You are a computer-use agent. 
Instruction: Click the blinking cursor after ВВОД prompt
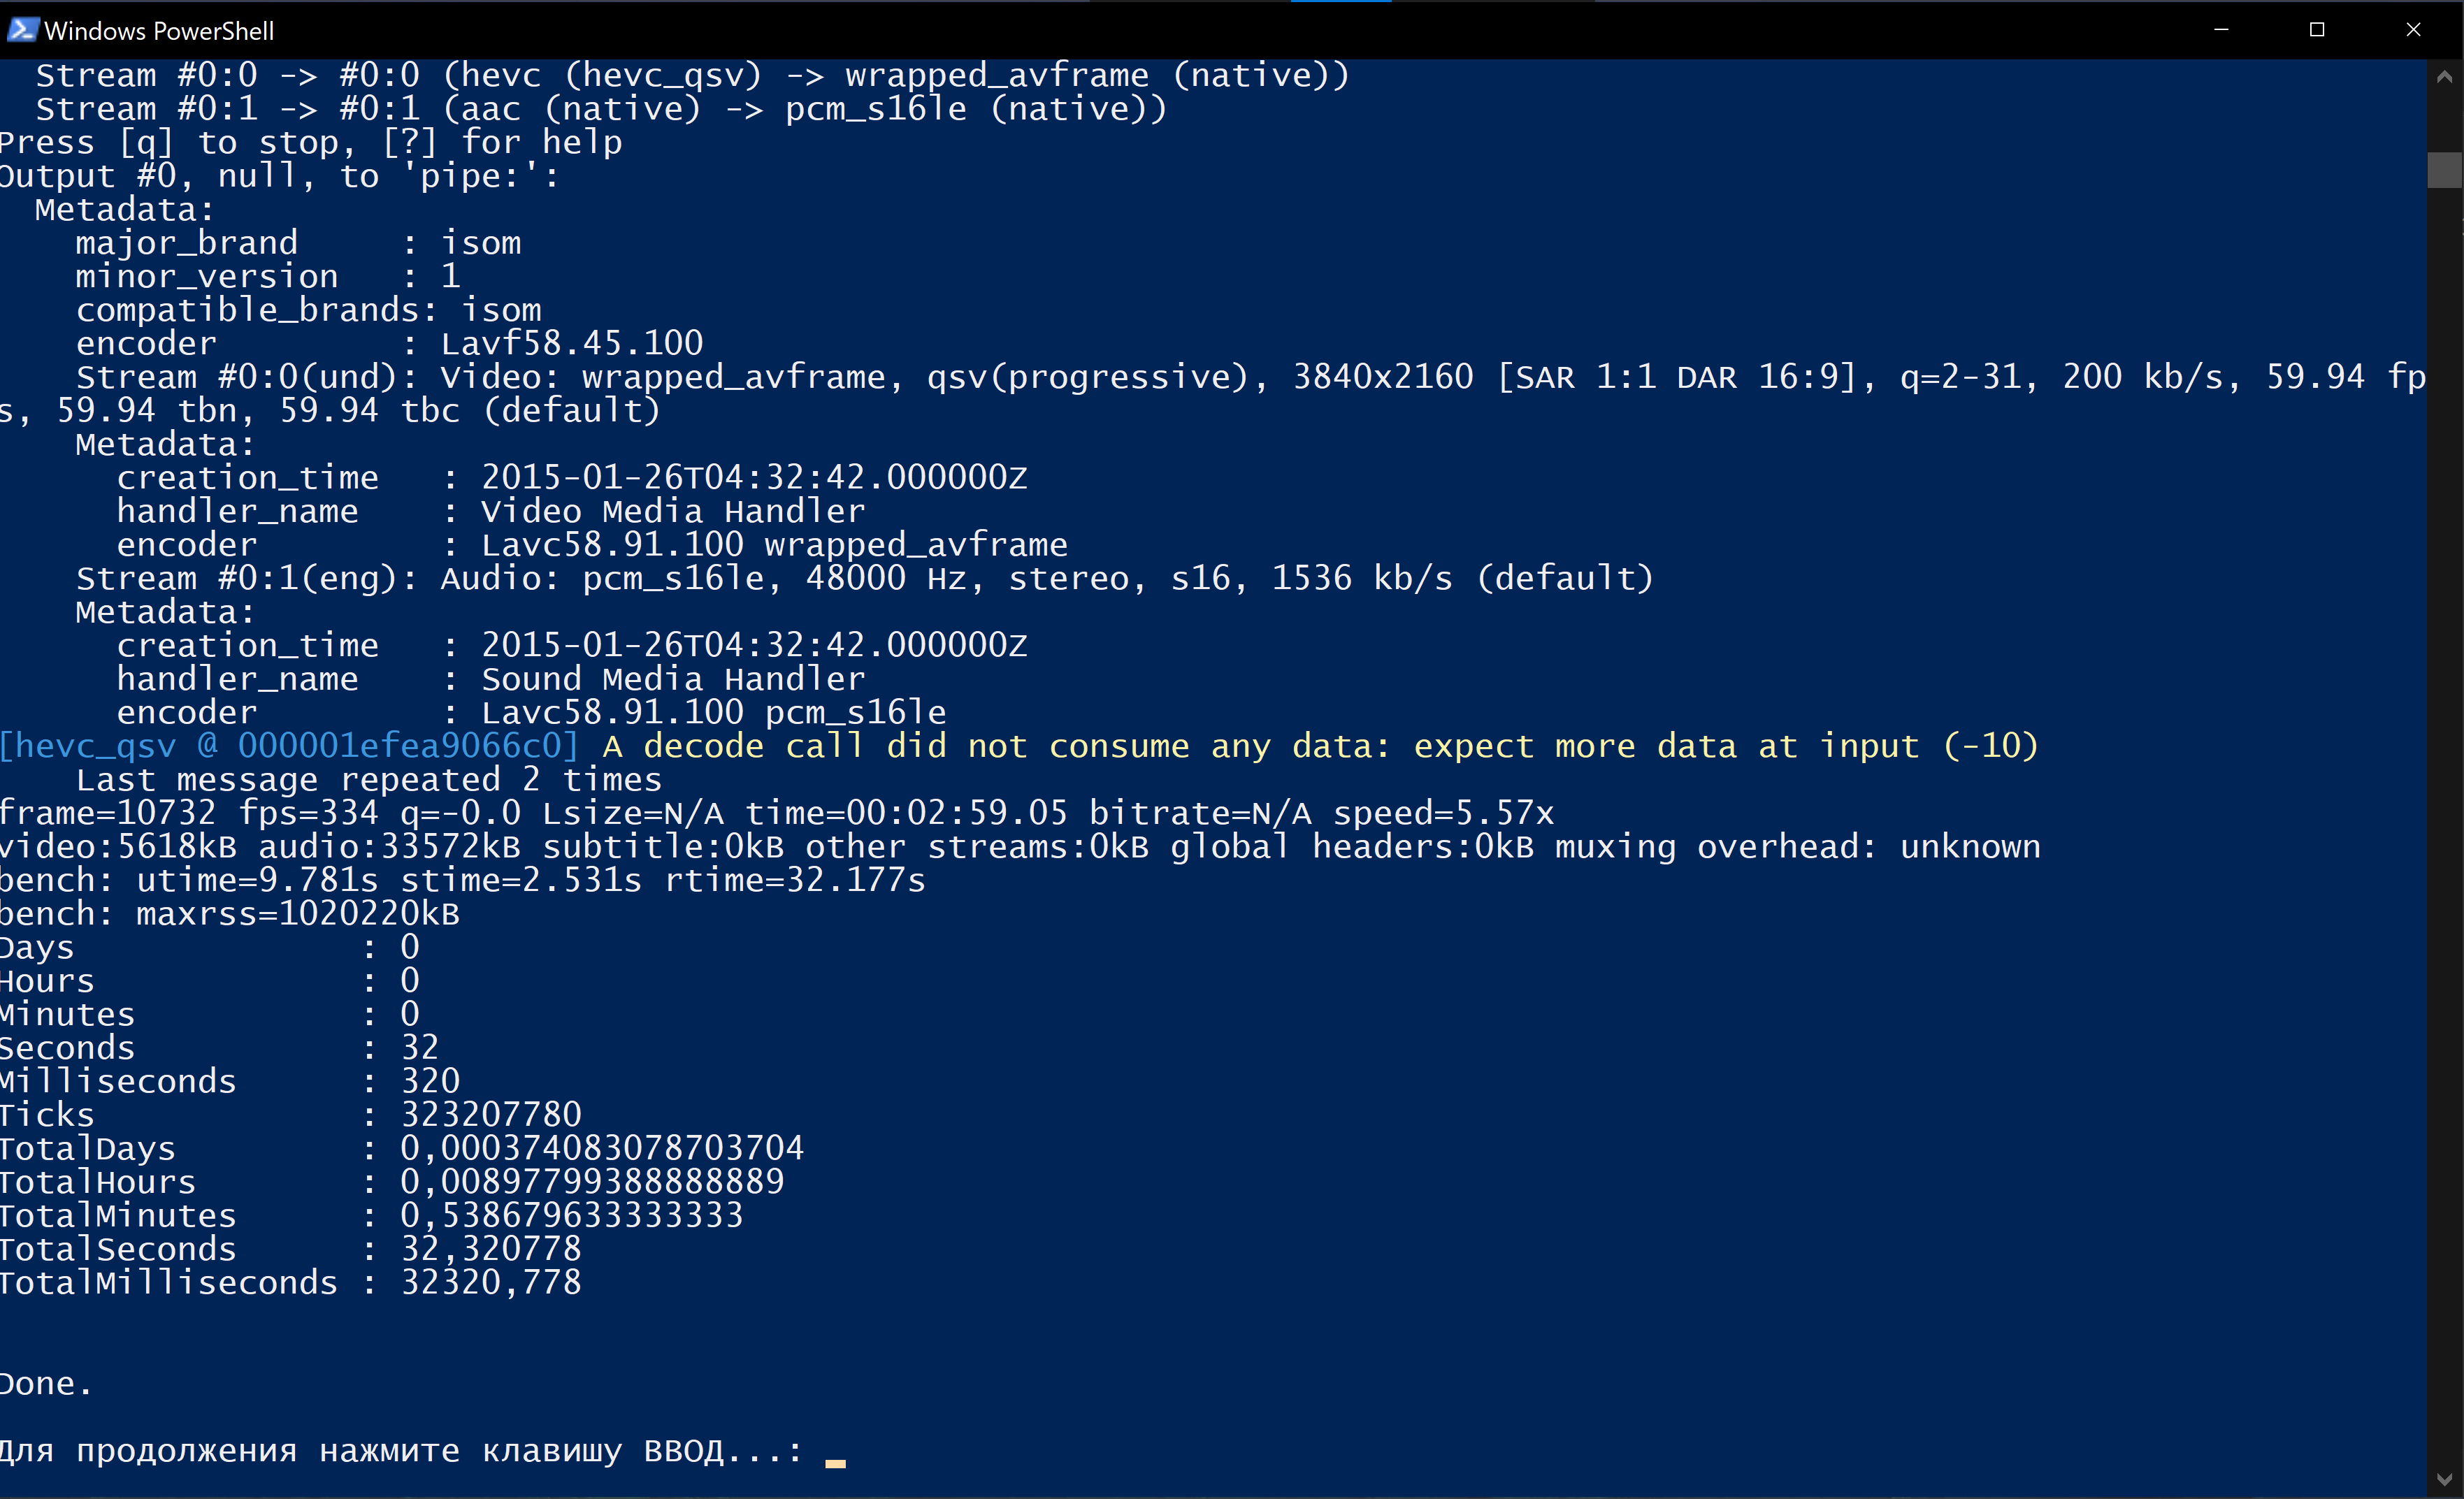835,1464
